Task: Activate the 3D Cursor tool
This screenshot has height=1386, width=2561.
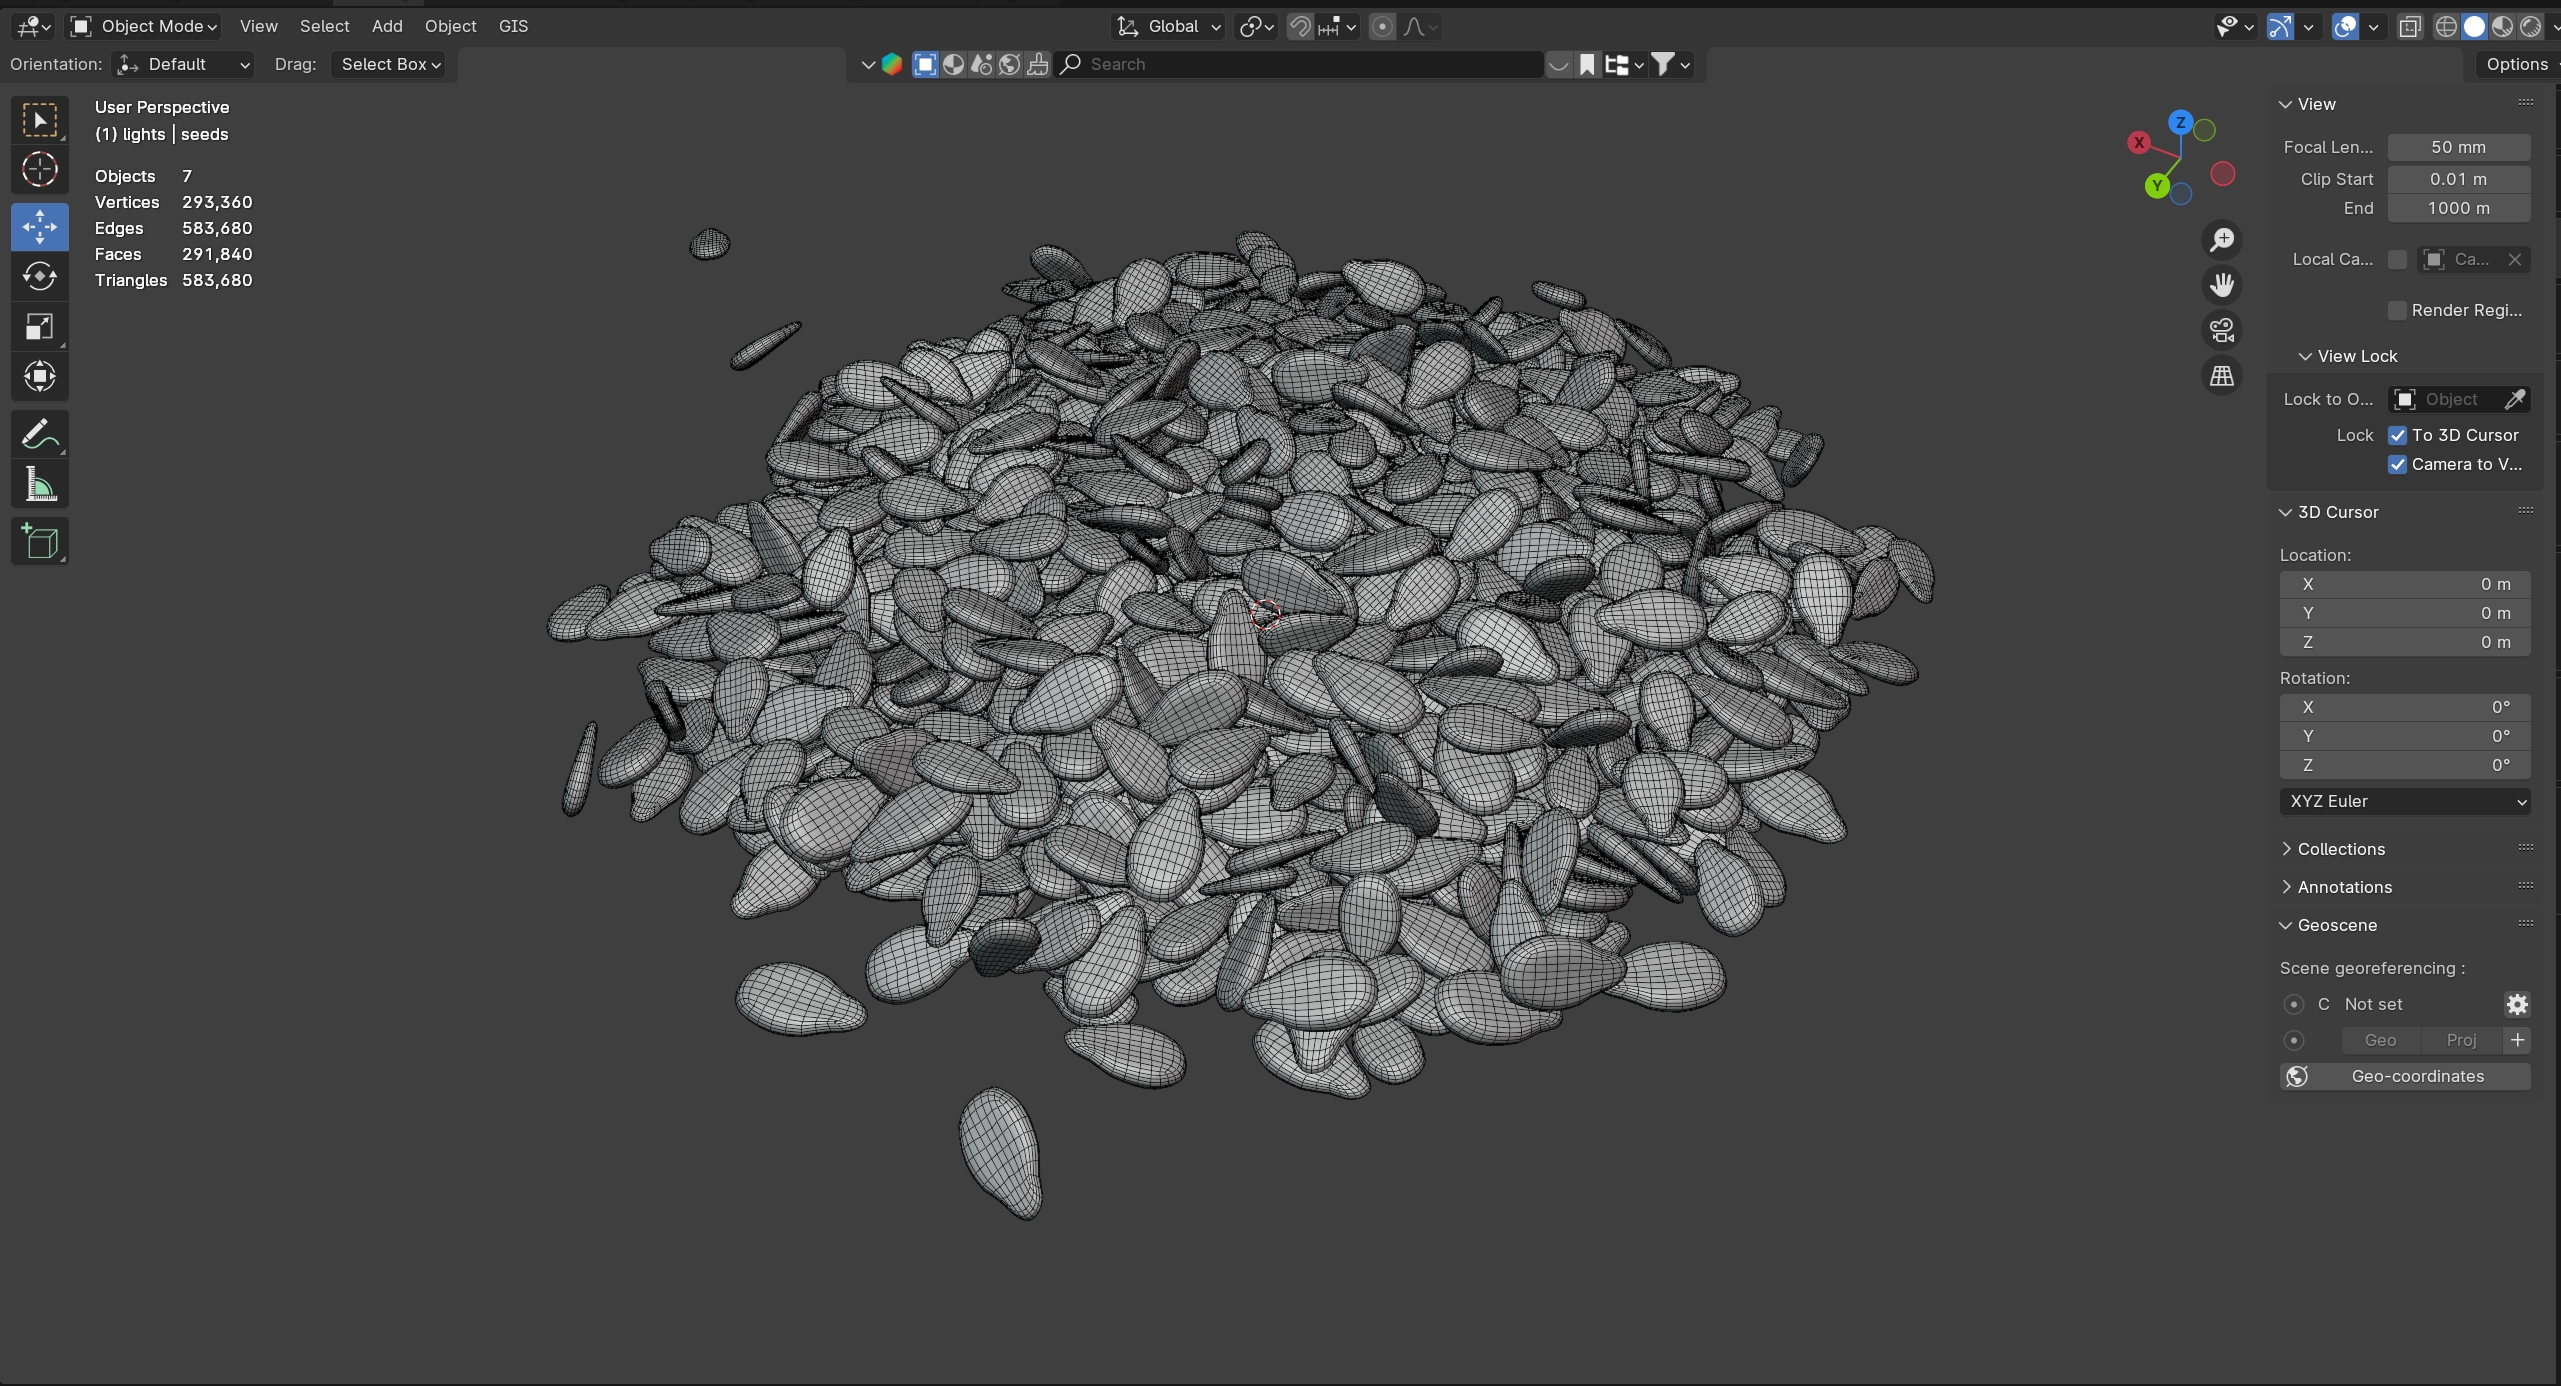Action: (40, 170)
